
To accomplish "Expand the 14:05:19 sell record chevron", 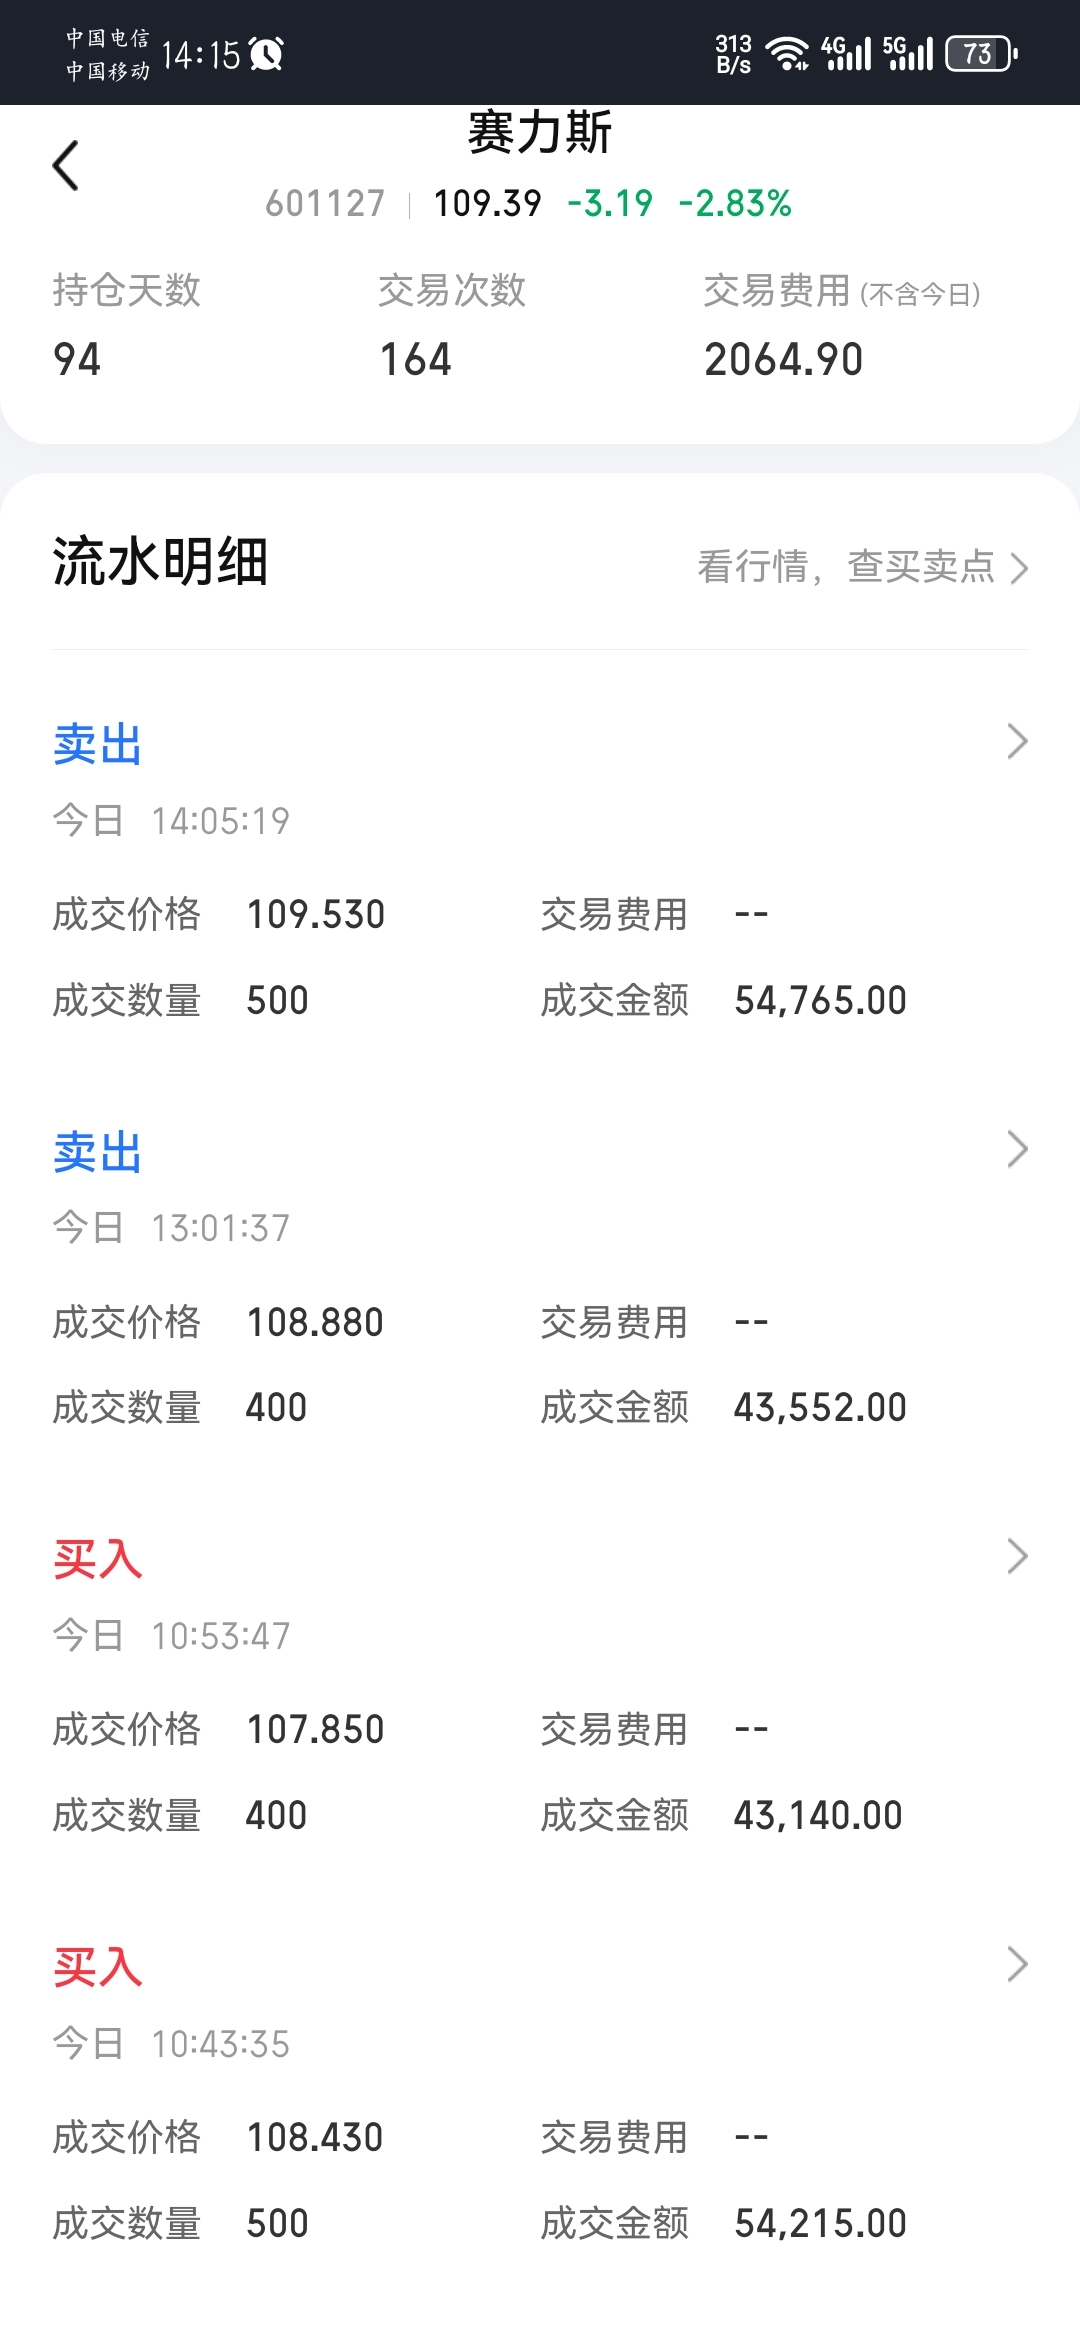I will (x=1017, y=742).
